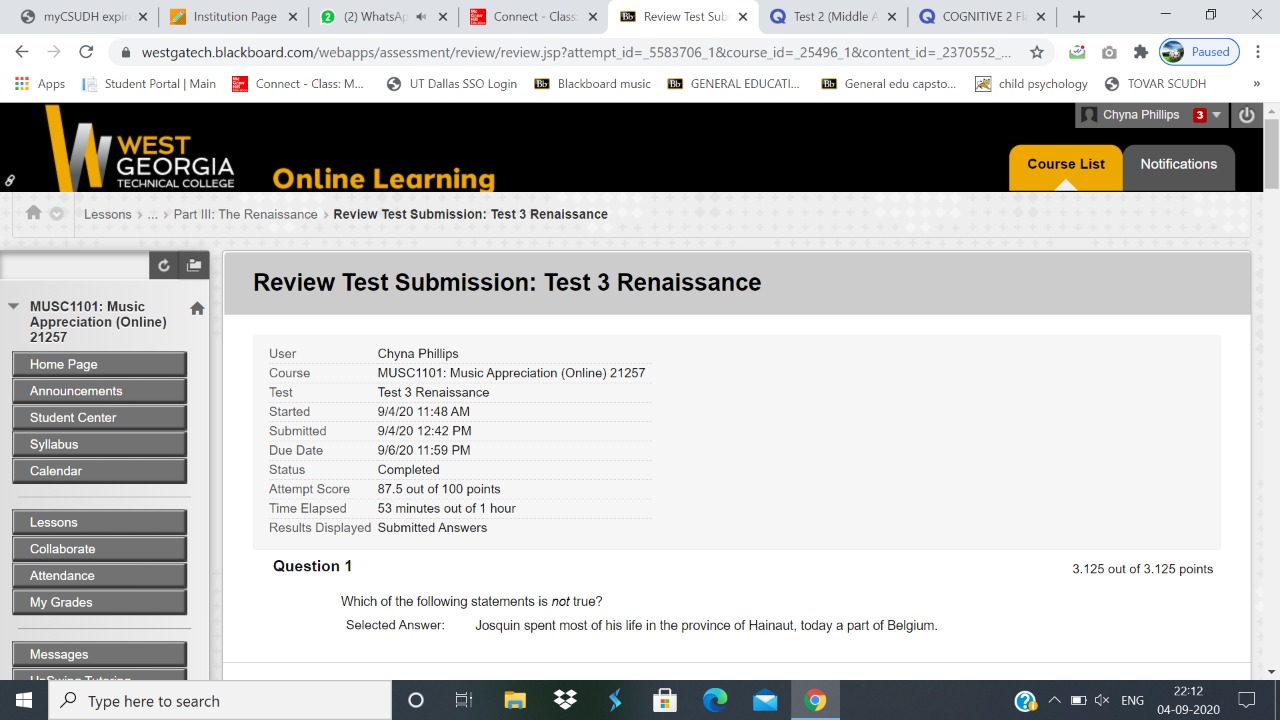Click the muted speaker volume icon
The height and width of the screenshot is (720, 1280).
point(1102,701)
